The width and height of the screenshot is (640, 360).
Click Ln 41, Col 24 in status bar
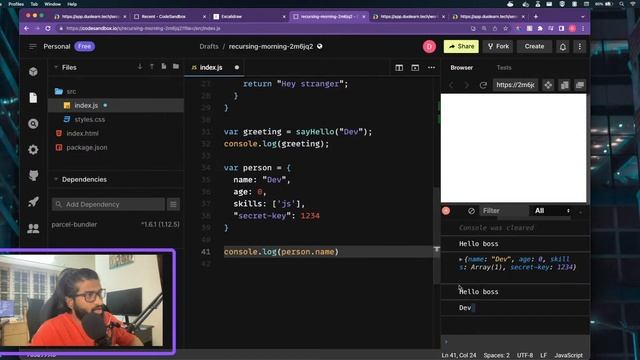click(x=459, y=356)
